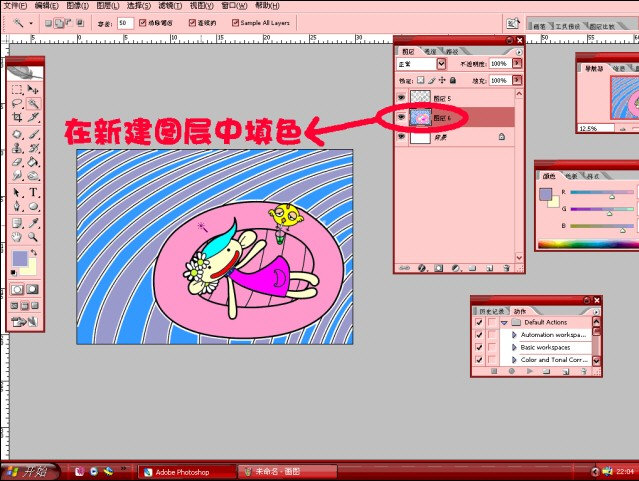Select the Crop tool
Screen dimensions: 639x481
click(x=17, y=117)
